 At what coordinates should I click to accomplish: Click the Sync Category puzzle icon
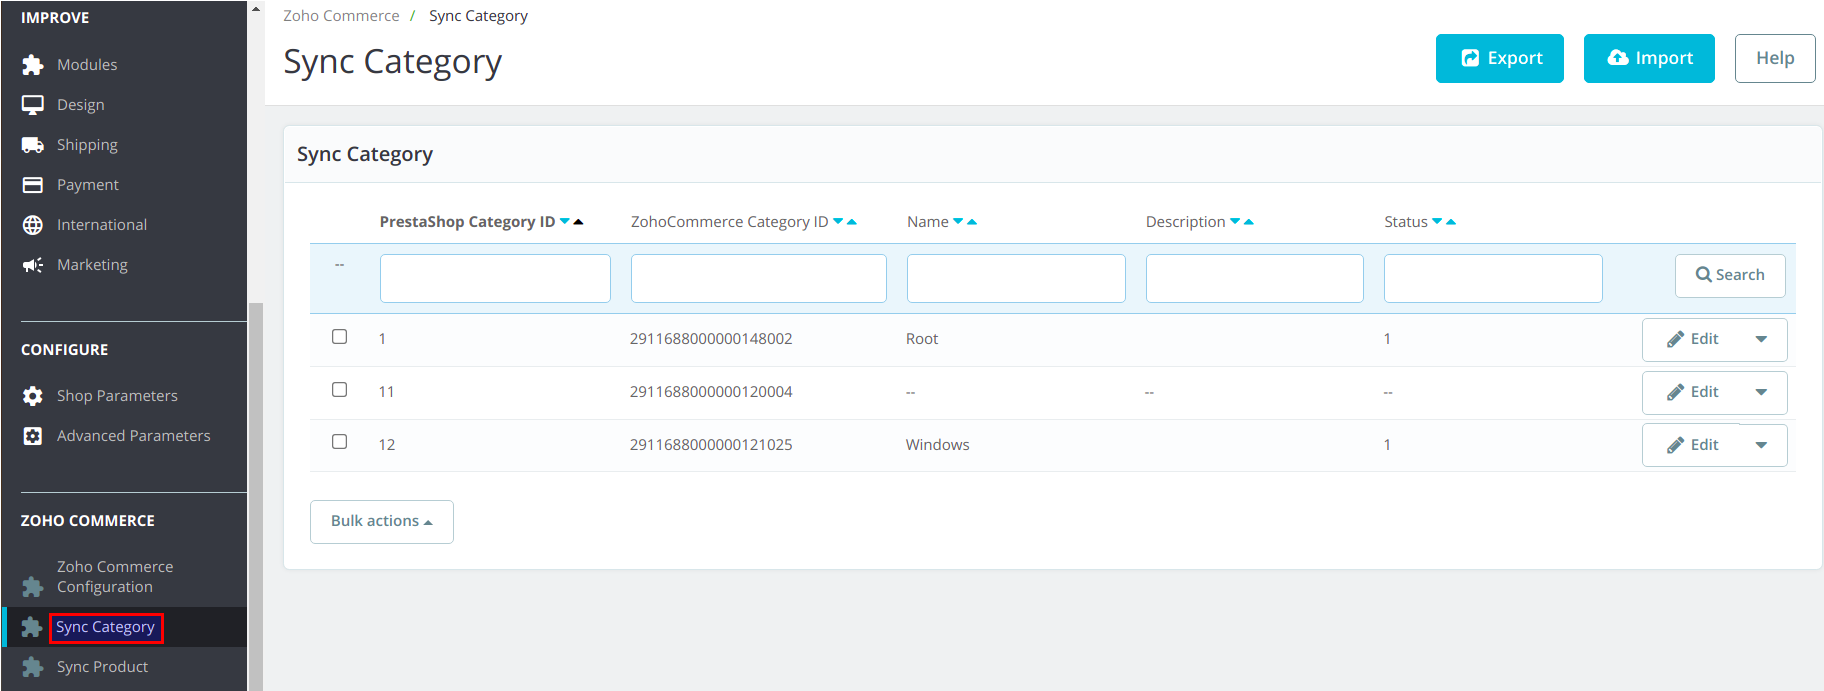[32, 627]
